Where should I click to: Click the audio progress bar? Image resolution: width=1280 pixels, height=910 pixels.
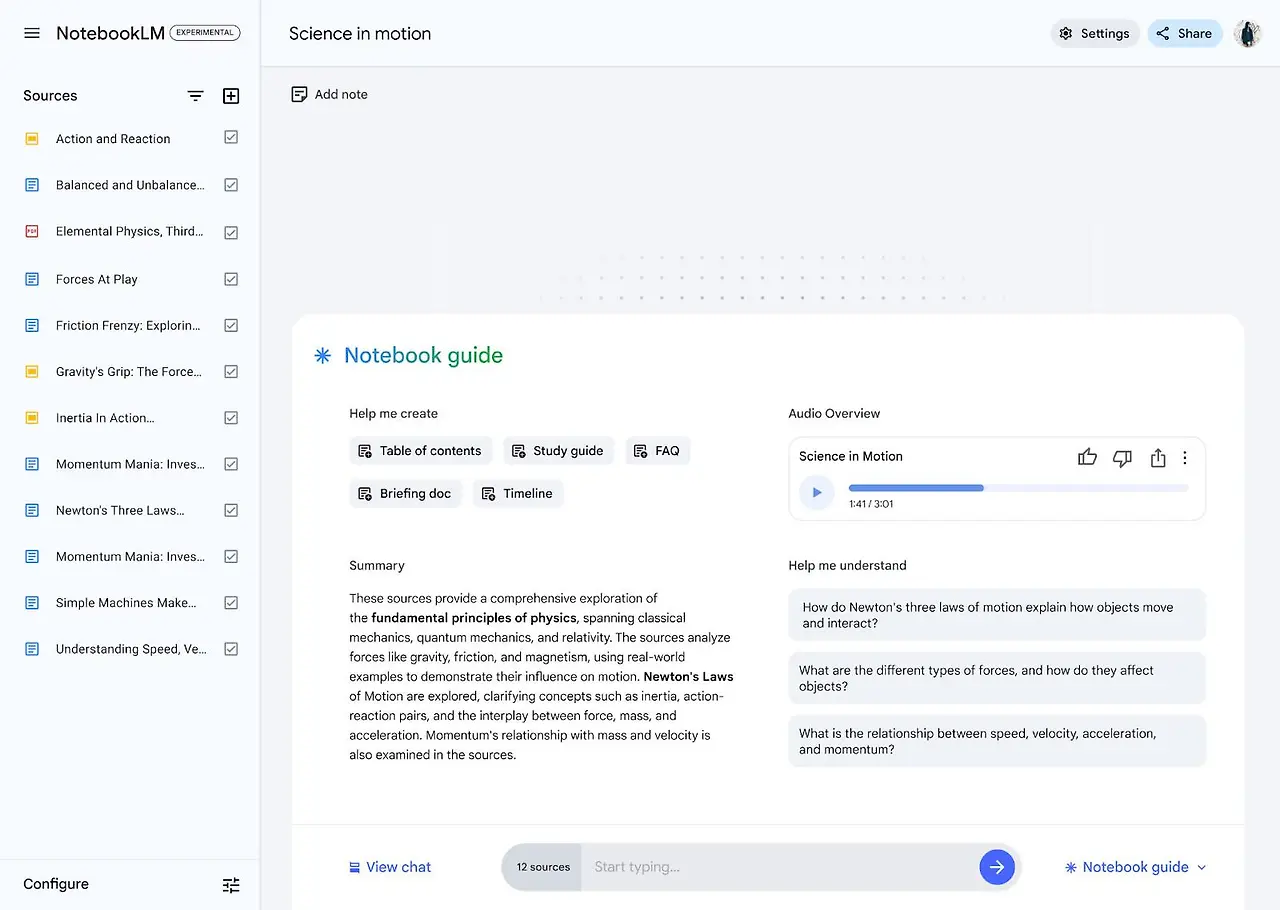(x=1018, y=488)
